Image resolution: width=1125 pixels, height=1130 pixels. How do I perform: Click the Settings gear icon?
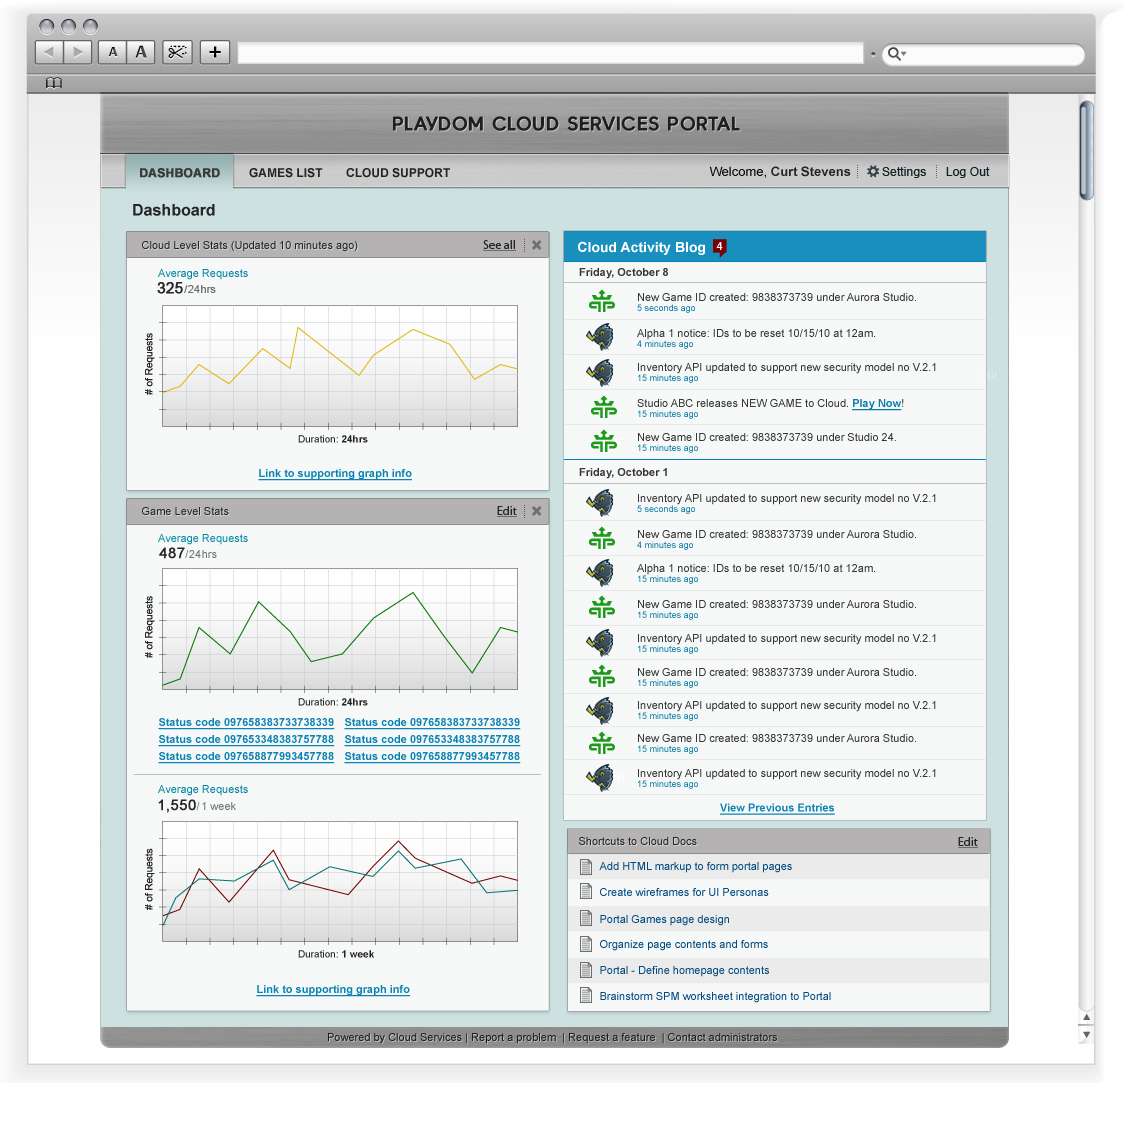[x=873, y=172]
